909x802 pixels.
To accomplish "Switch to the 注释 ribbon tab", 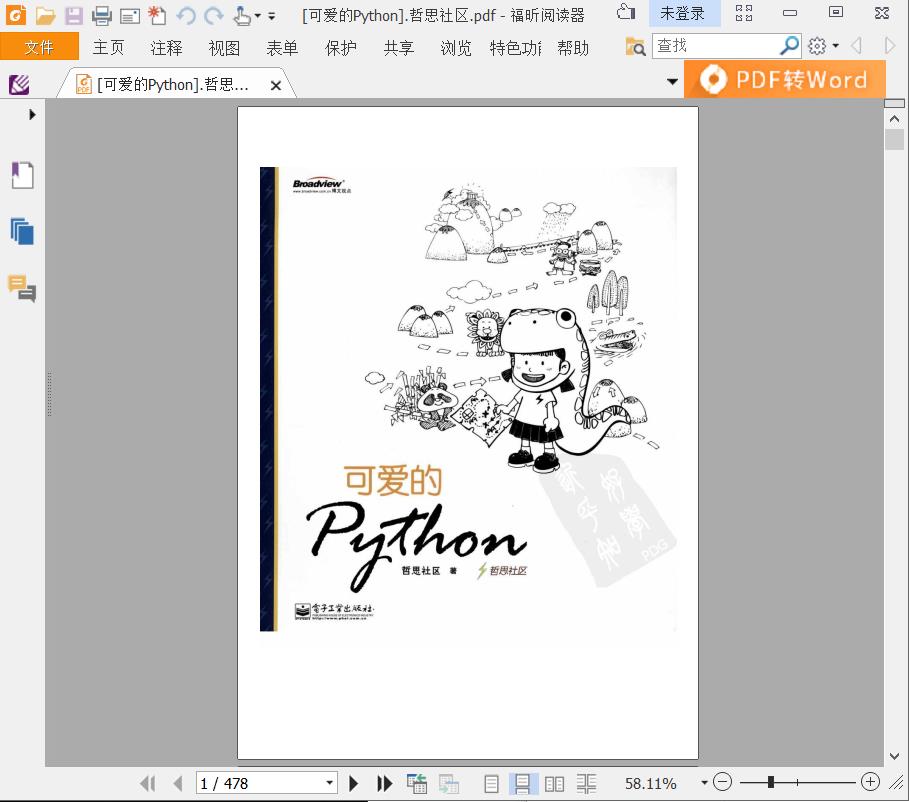I will (166, 48).
